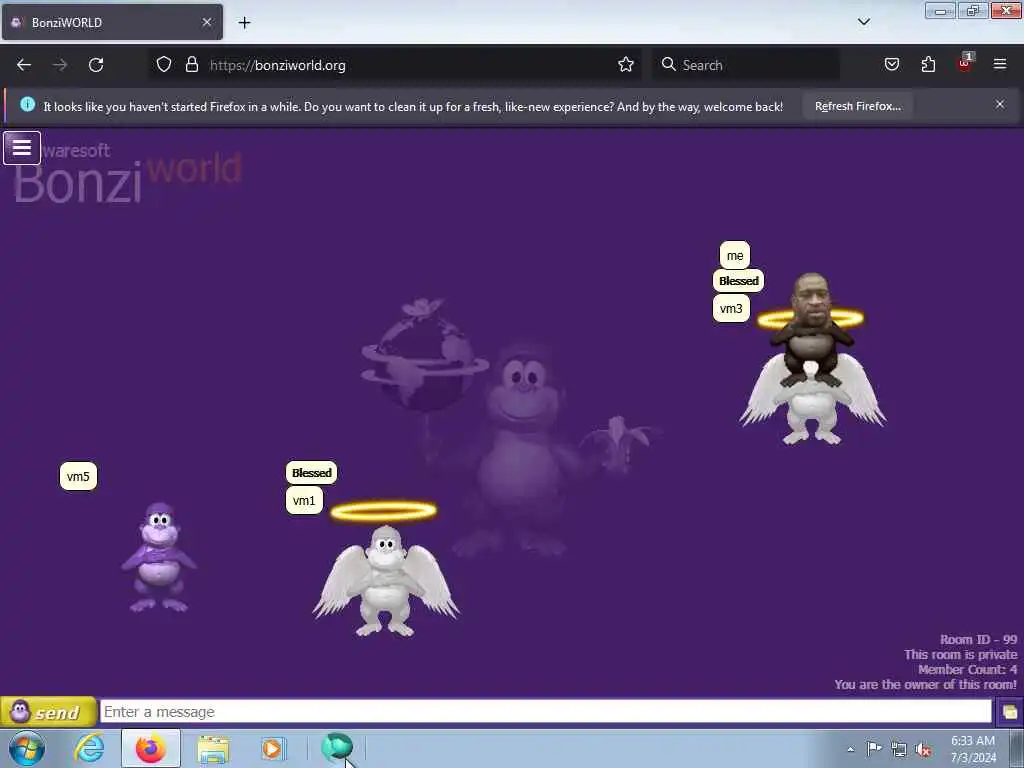Open Windows Media Player from taskbar
Viewport: 1024px width, 768px height.
point(272,748)
